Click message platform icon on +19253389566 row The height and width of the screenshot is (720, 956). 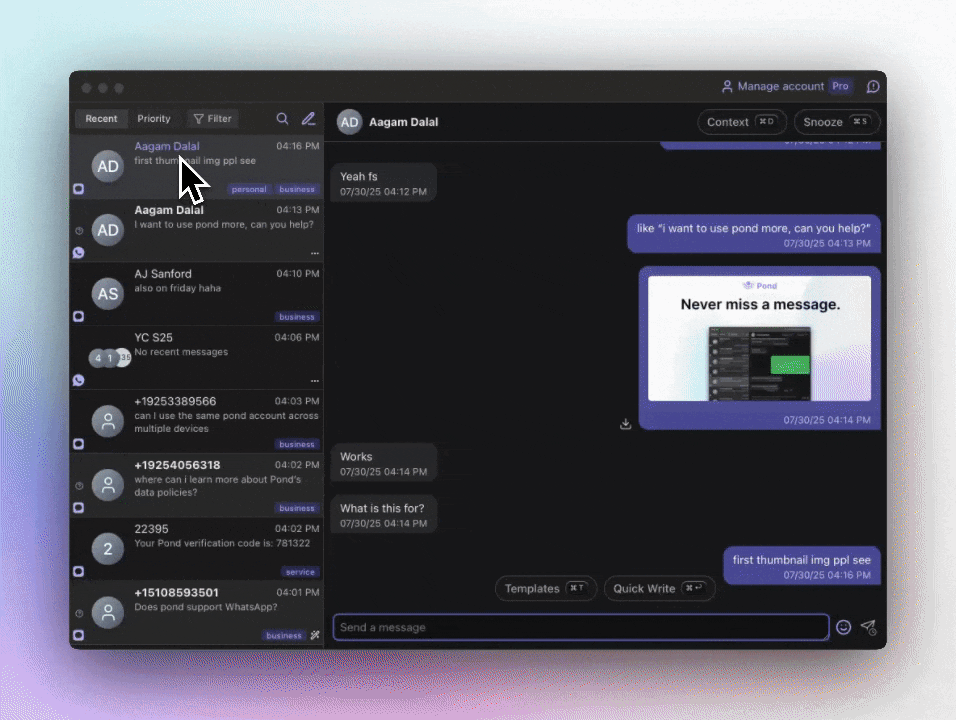coord(79,444)
